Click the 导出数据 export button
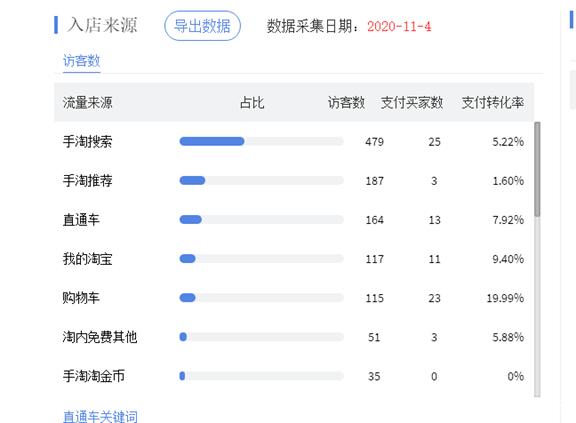 point(202,26)
